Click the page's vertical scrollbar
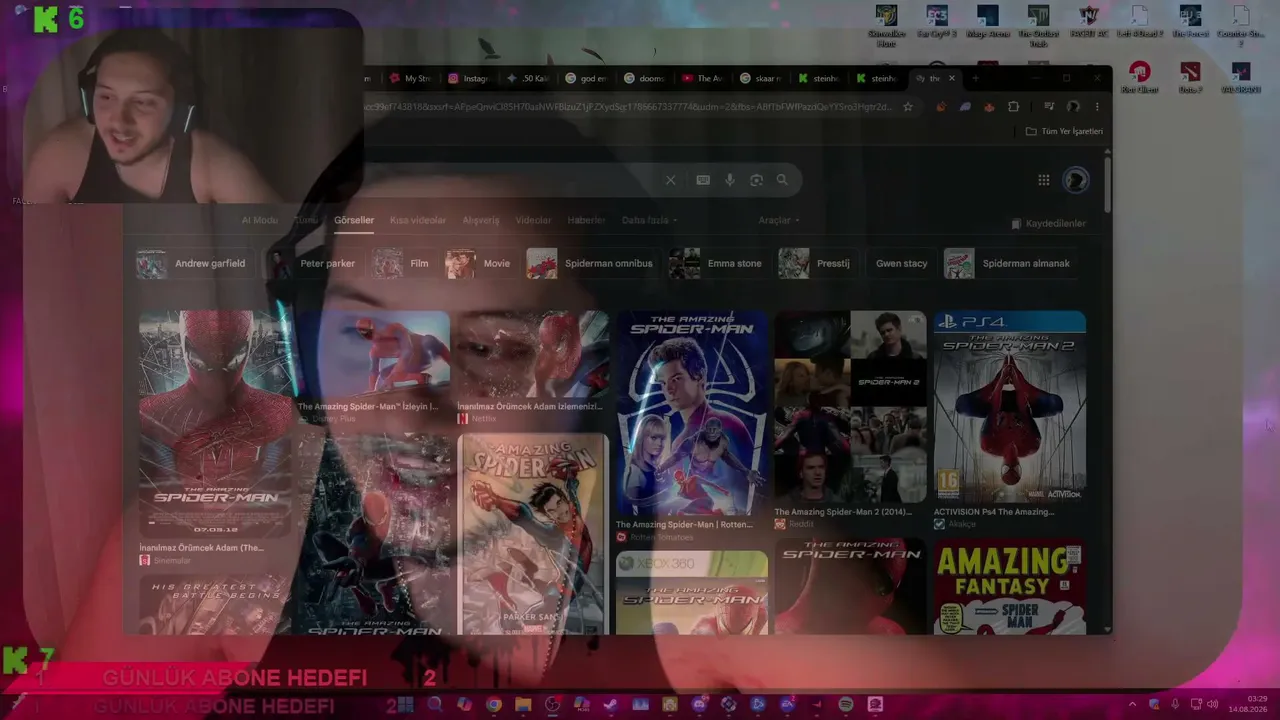The image size is (1280, 720). pos(1107,185)
